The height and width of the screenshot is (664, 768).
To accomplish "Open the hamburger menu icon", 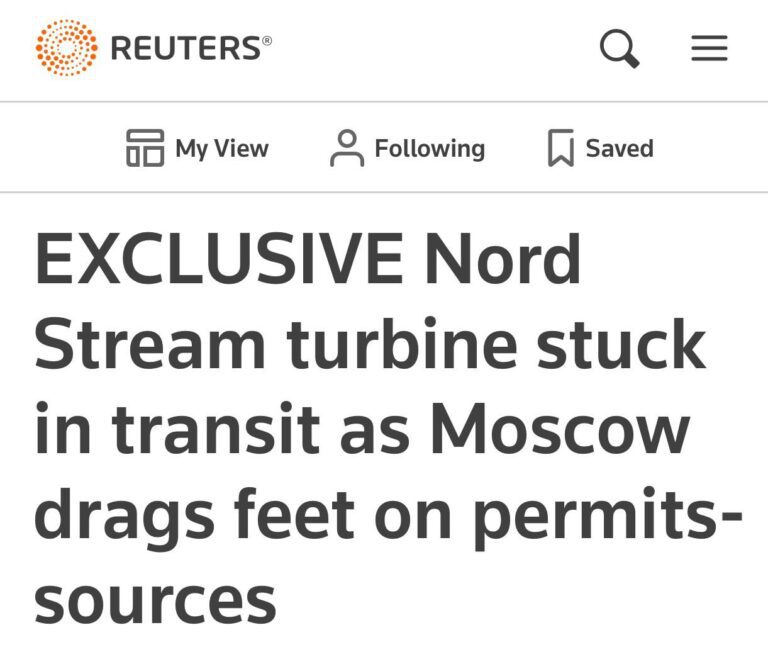I will pos(709,48).
